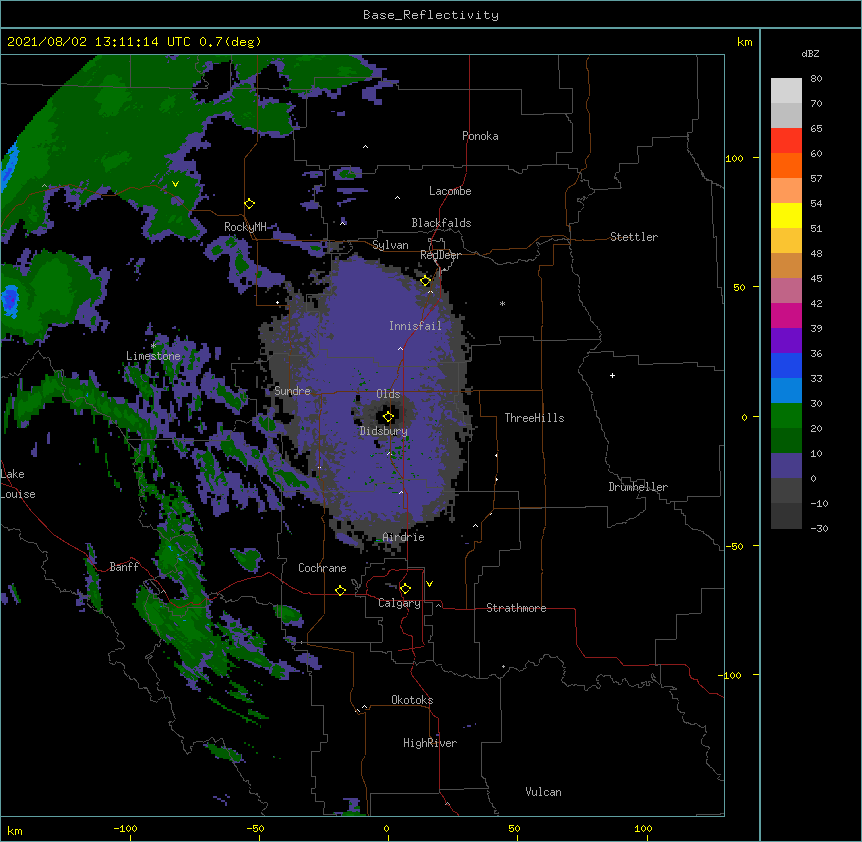Click the Sylvan town label
The height and width of the screenshot is (842, 862).
[390, 245]
